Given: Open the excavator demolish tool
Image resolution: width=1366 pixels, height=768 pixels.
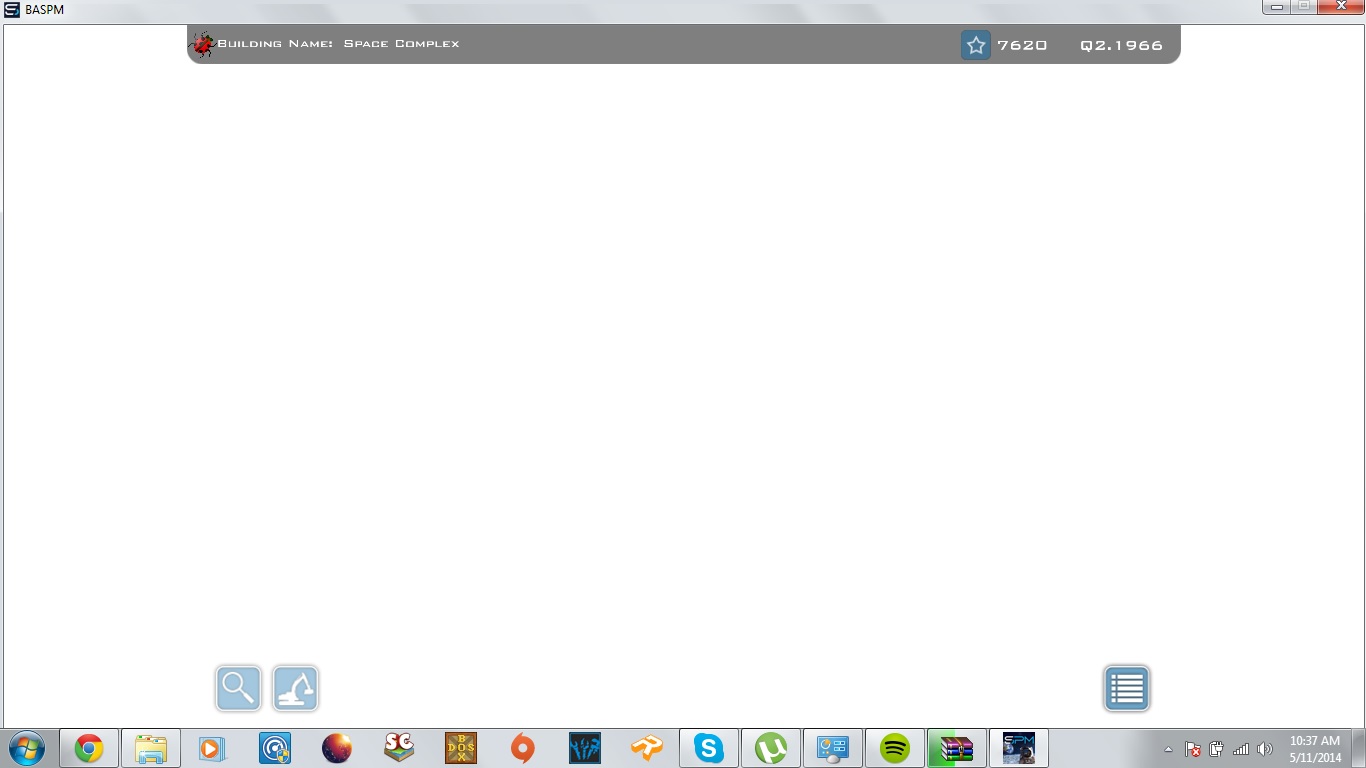Looking at the screenshot, I should [x=295, y=688].
